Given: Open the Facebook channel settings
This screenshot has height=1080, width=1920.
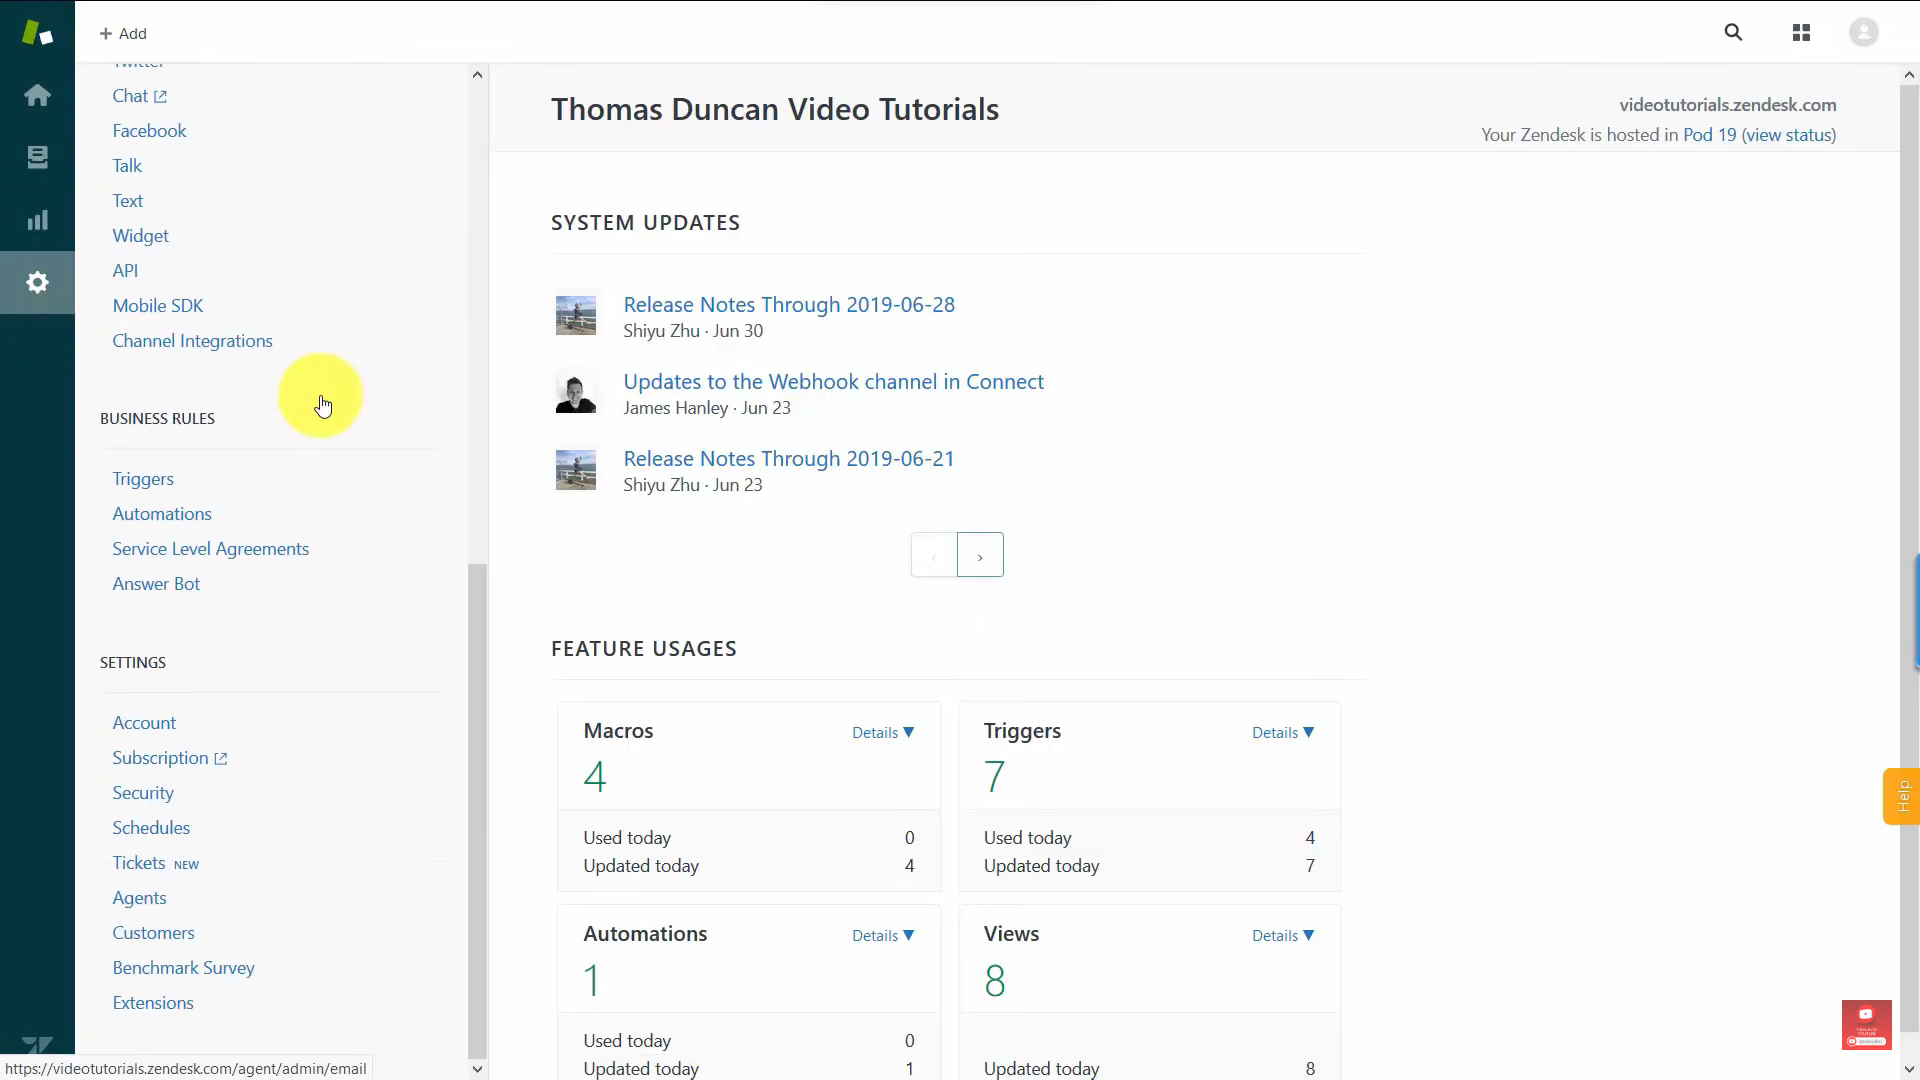Looking at the screenshot, I should click(x=149, y=131).
